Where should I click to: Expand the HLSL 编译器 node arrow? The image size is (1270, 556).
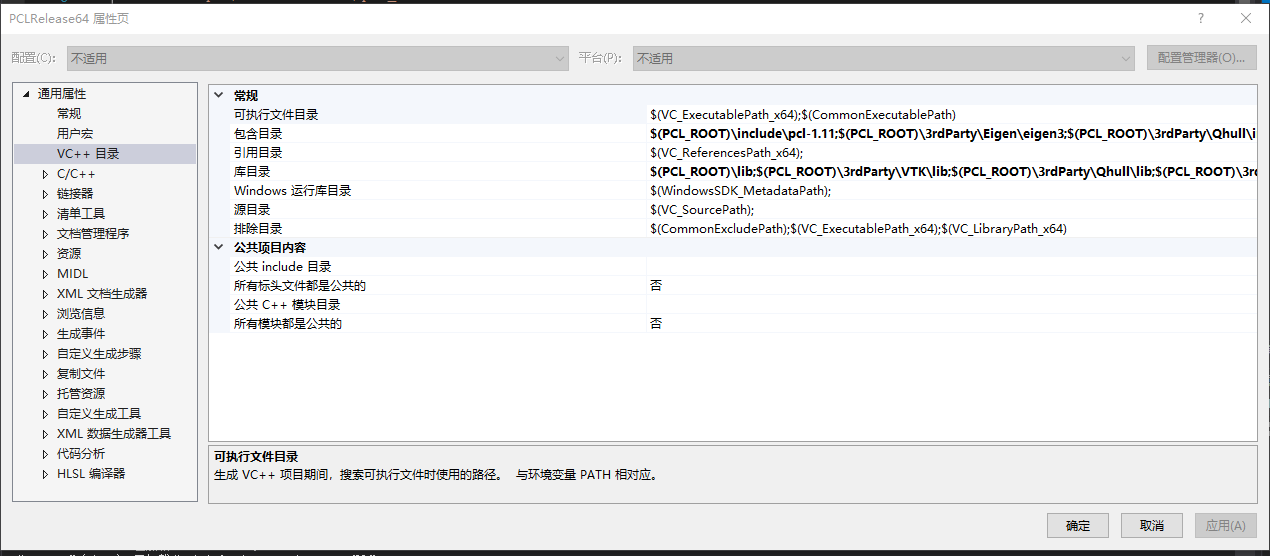point(45,474)
